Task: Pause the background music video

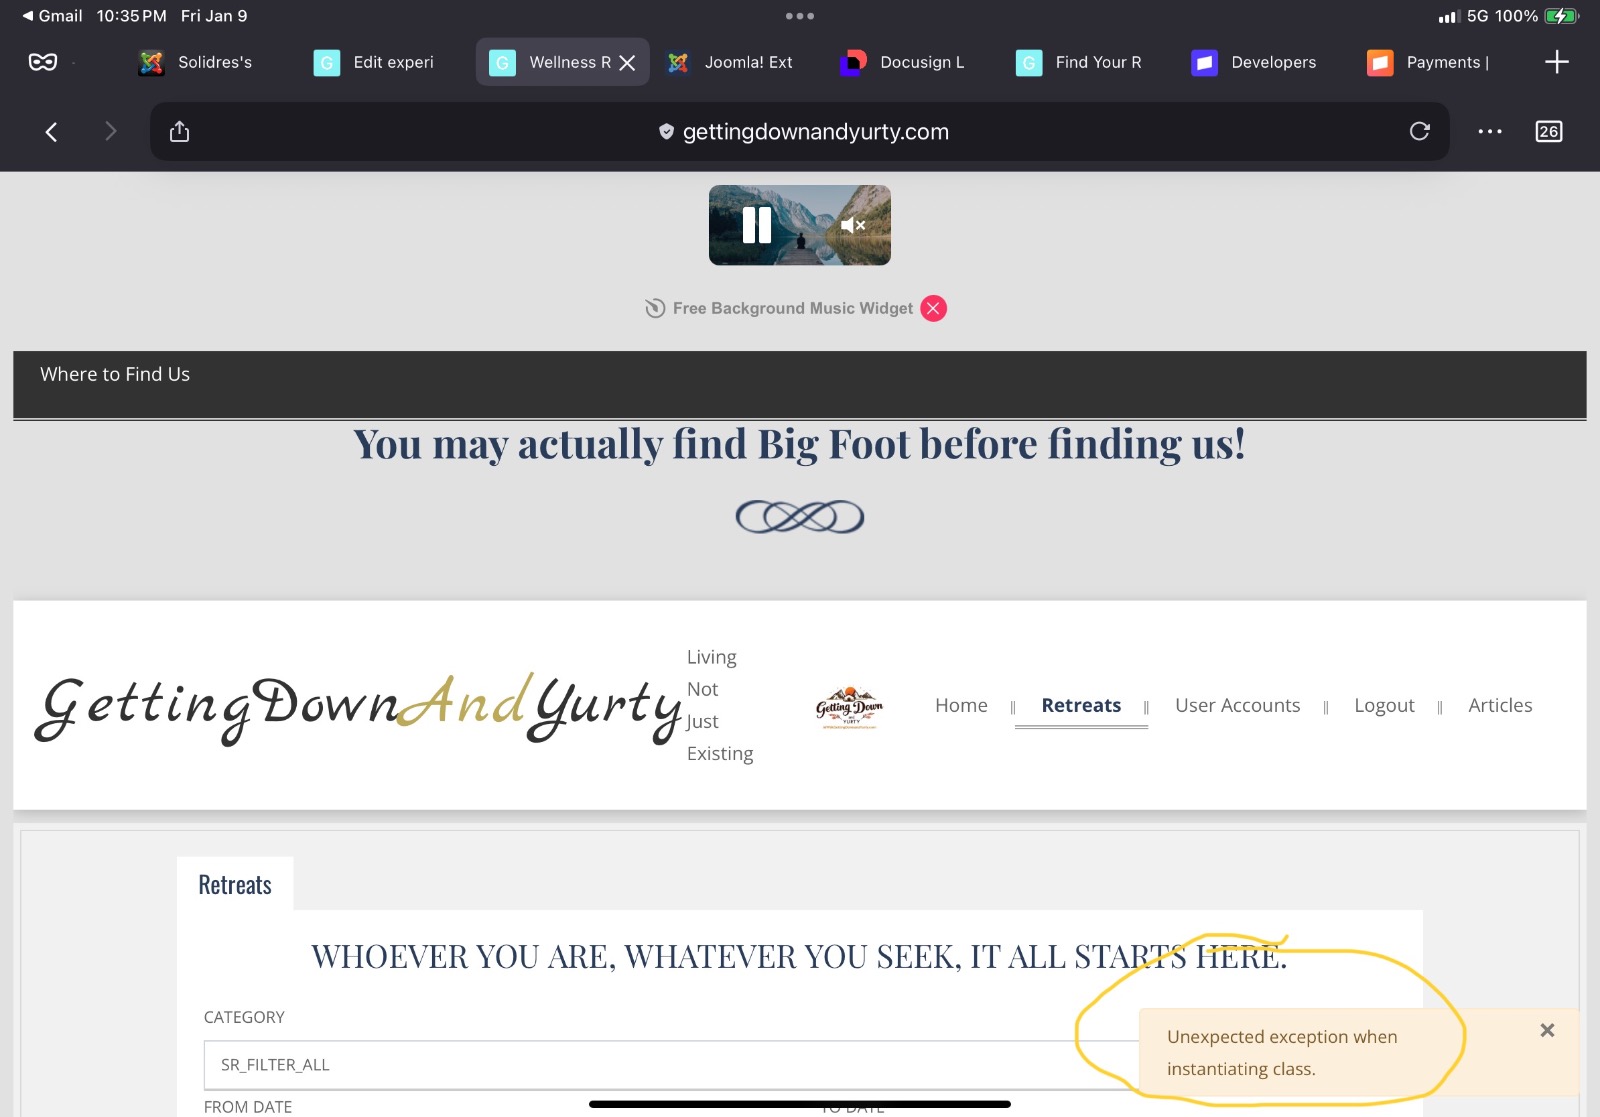Action: click(757, 225)
